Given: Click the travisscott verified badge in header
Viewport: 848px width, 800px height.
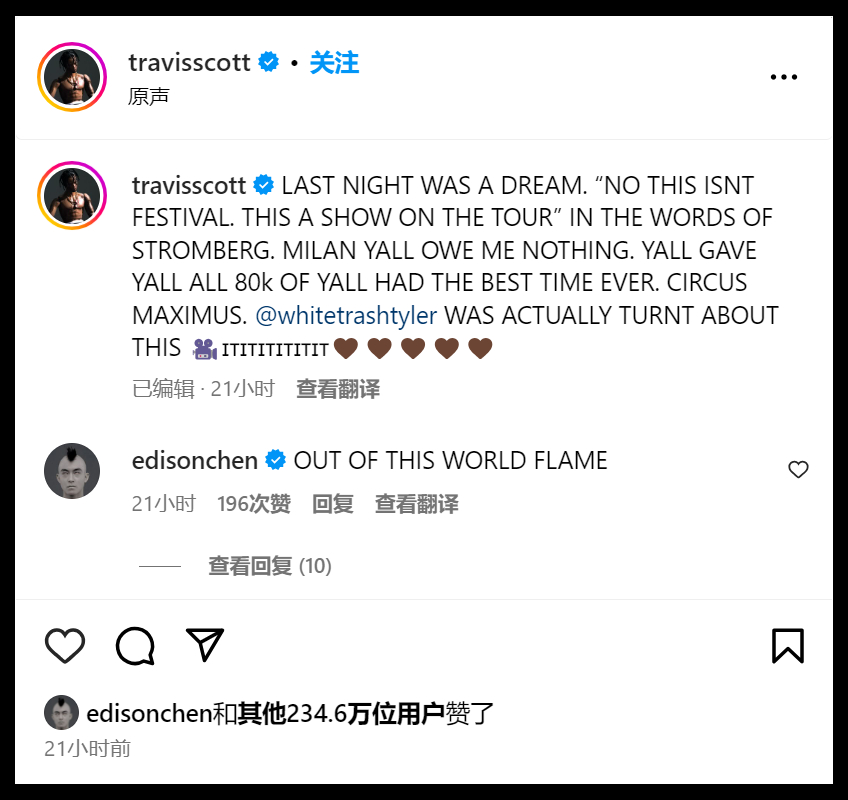Looking at the screenshot, I should (269, 62).
